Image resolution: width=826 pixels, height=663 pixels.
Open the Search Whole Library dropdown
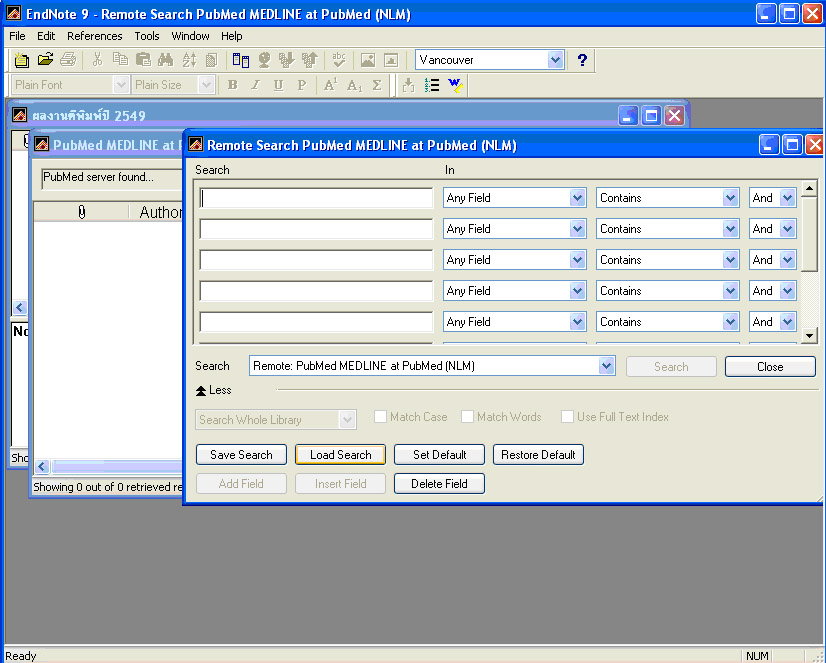coord(347,420)
